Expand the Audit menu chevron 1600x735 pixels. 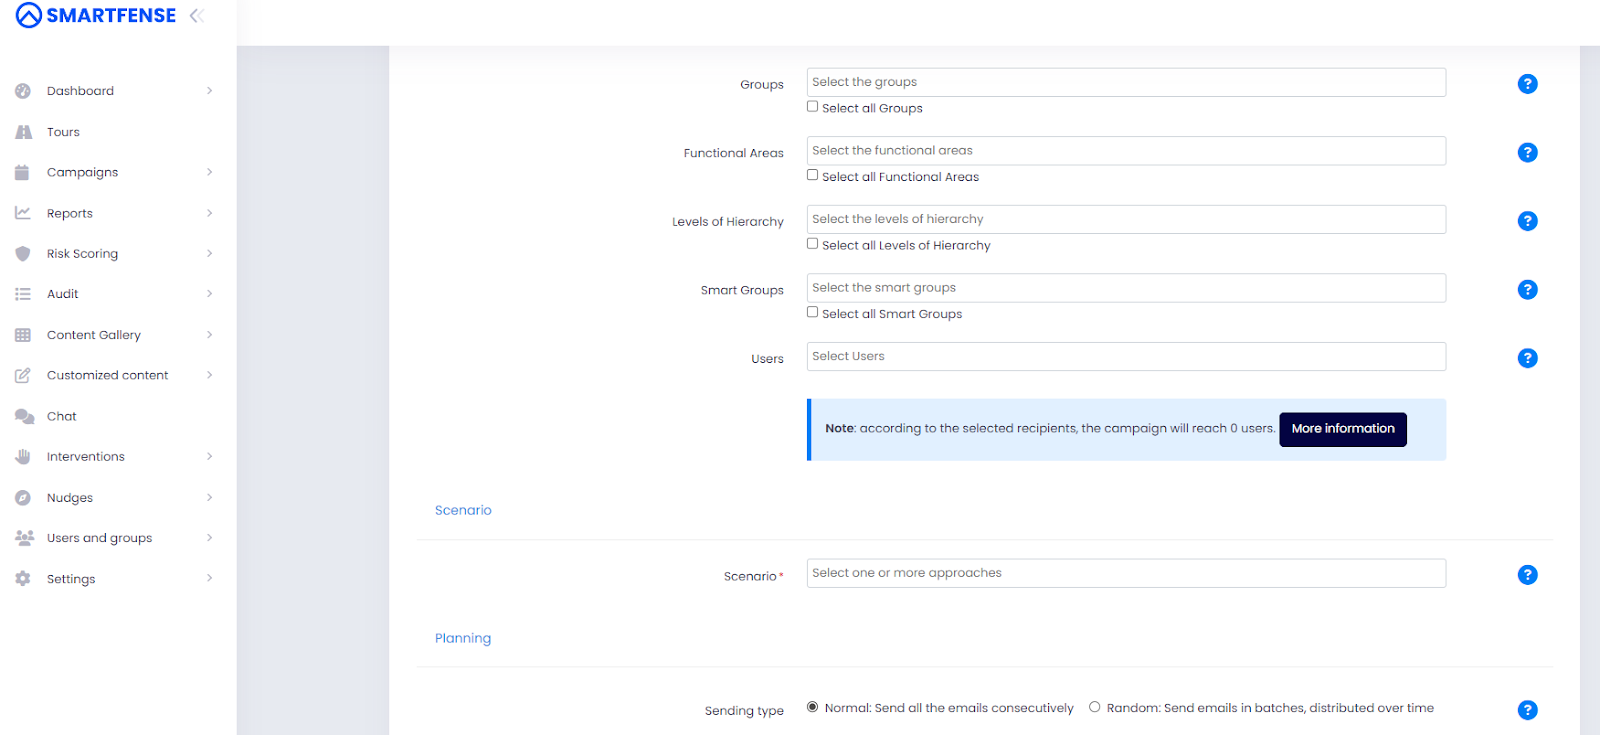210,294
